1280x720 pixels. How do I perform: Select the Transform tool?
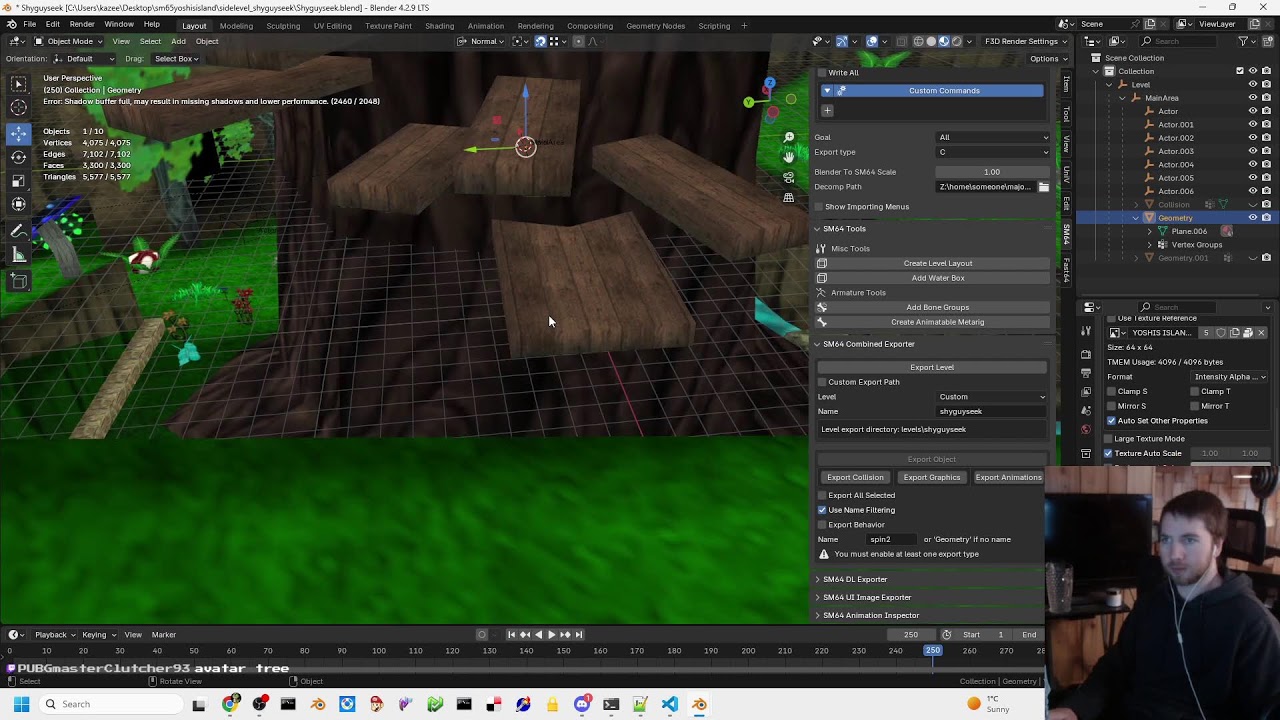point(19,205)
